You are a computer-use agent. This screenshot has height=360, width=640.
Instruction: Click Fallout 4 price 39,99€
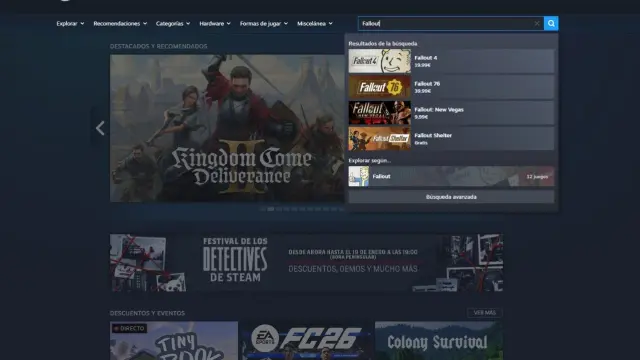click(422, 65)
